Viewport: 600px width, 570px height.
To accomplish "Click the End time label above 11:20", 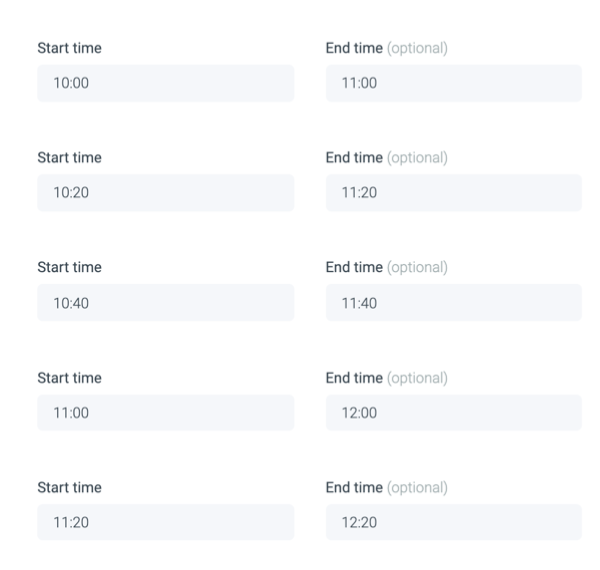I will (x=354, y=158).
